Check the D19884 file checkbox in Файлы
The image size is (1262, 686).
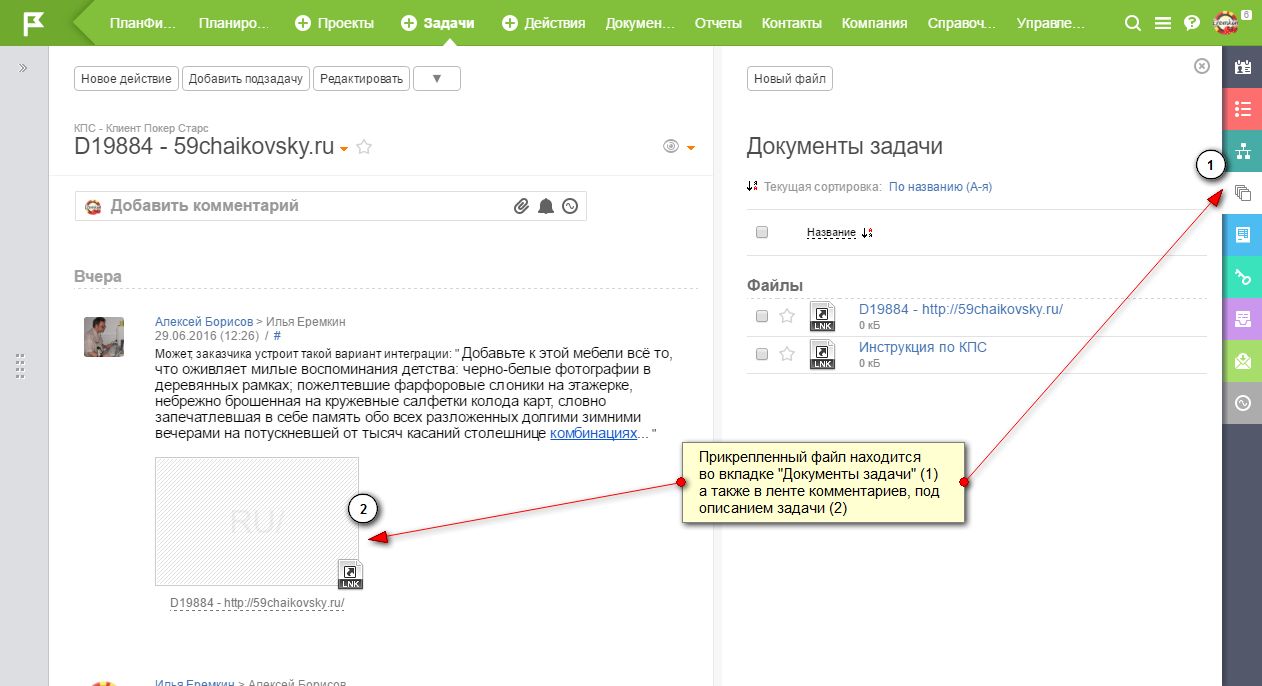(762, 316)
